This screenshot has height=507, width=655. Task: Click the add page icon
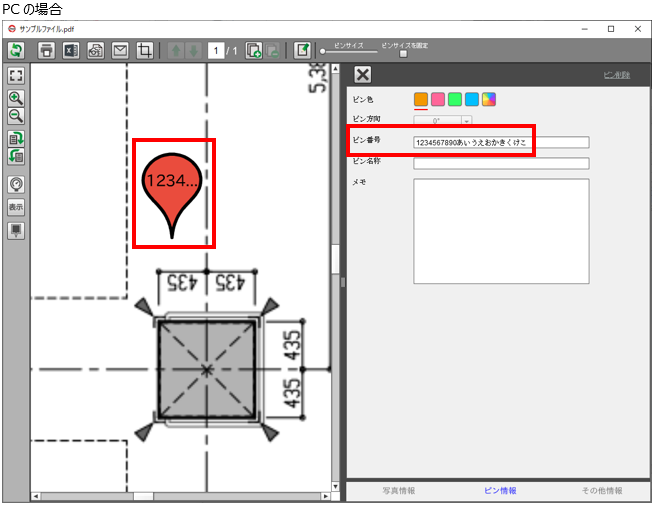click(x=254, y=50)
